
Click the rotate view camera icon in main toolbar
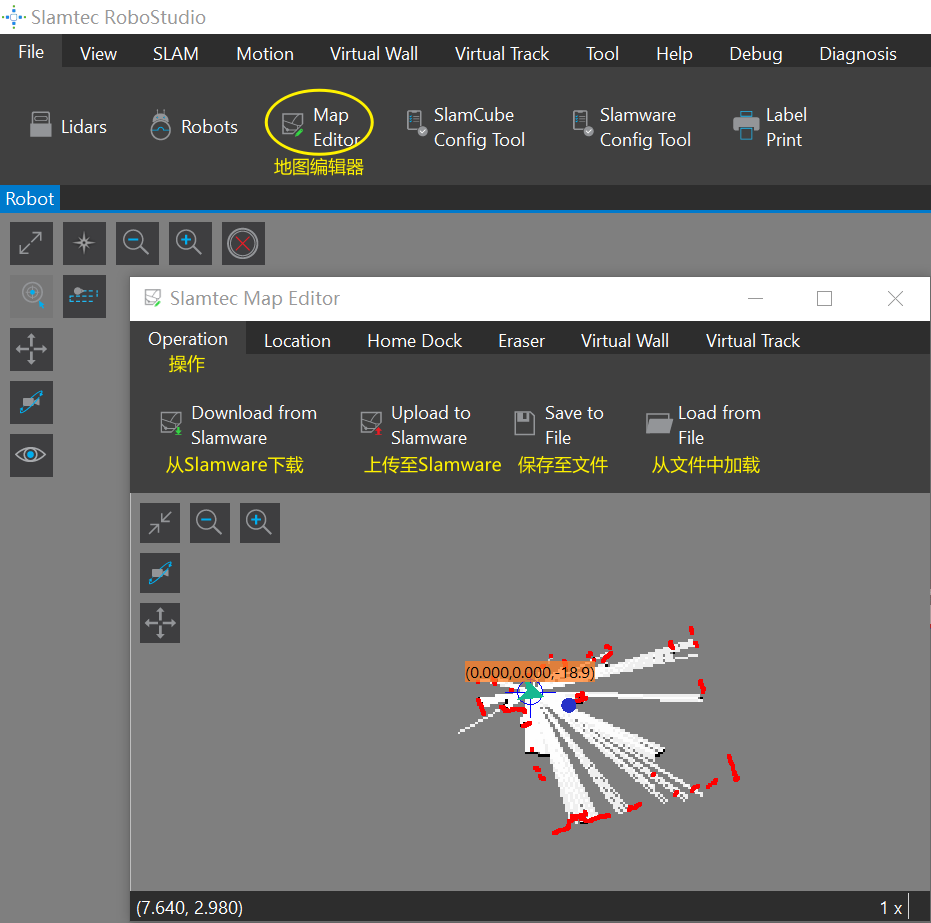pos(31,402)
